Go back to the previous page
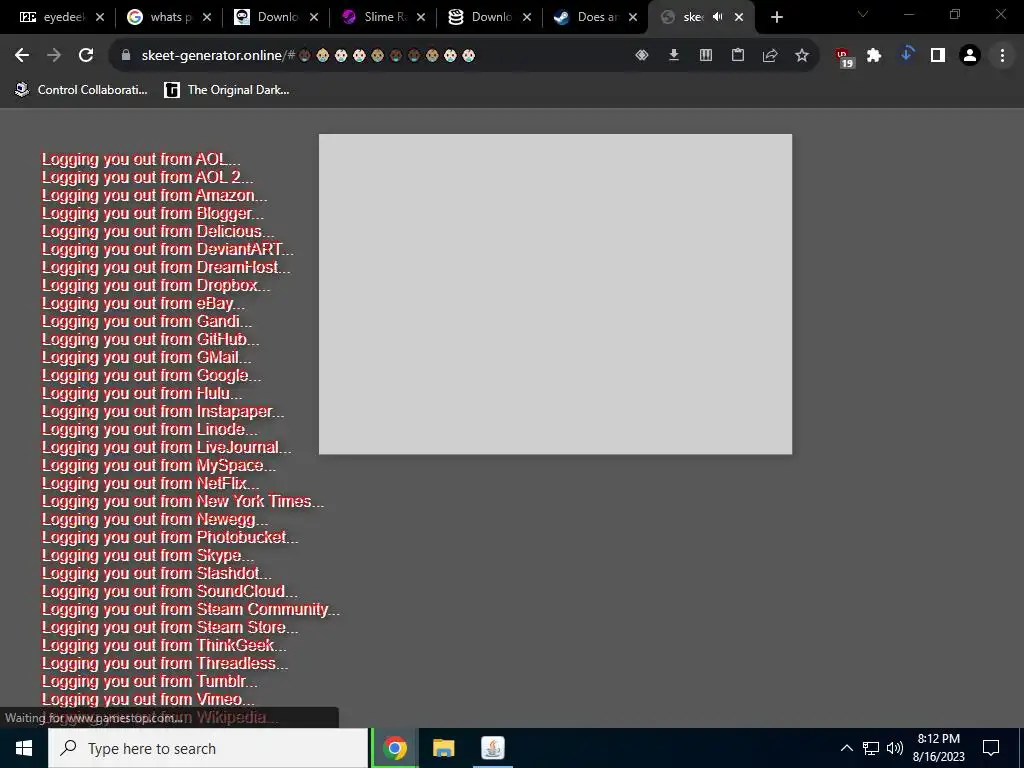 tap(22, 56)
